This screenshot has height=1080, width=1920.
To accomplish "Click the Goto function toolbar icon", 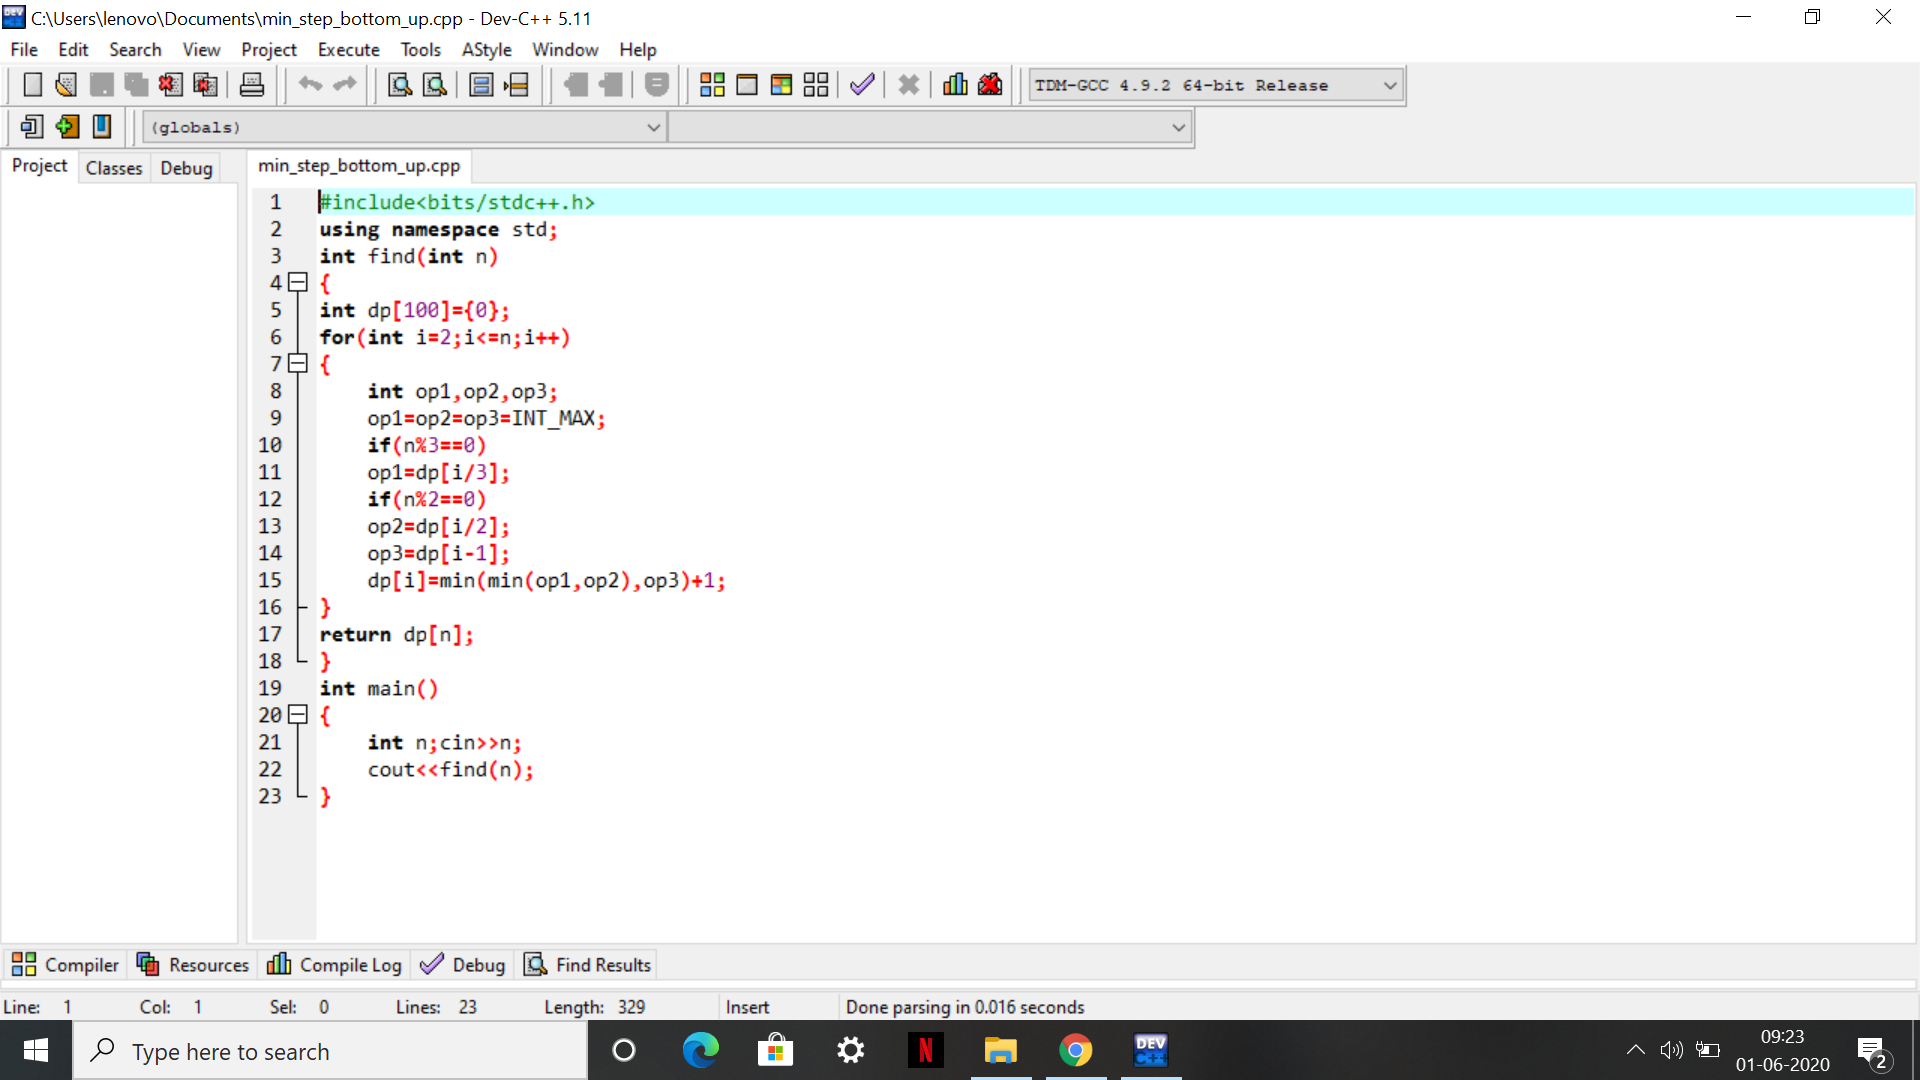I will tap(481, 85).
